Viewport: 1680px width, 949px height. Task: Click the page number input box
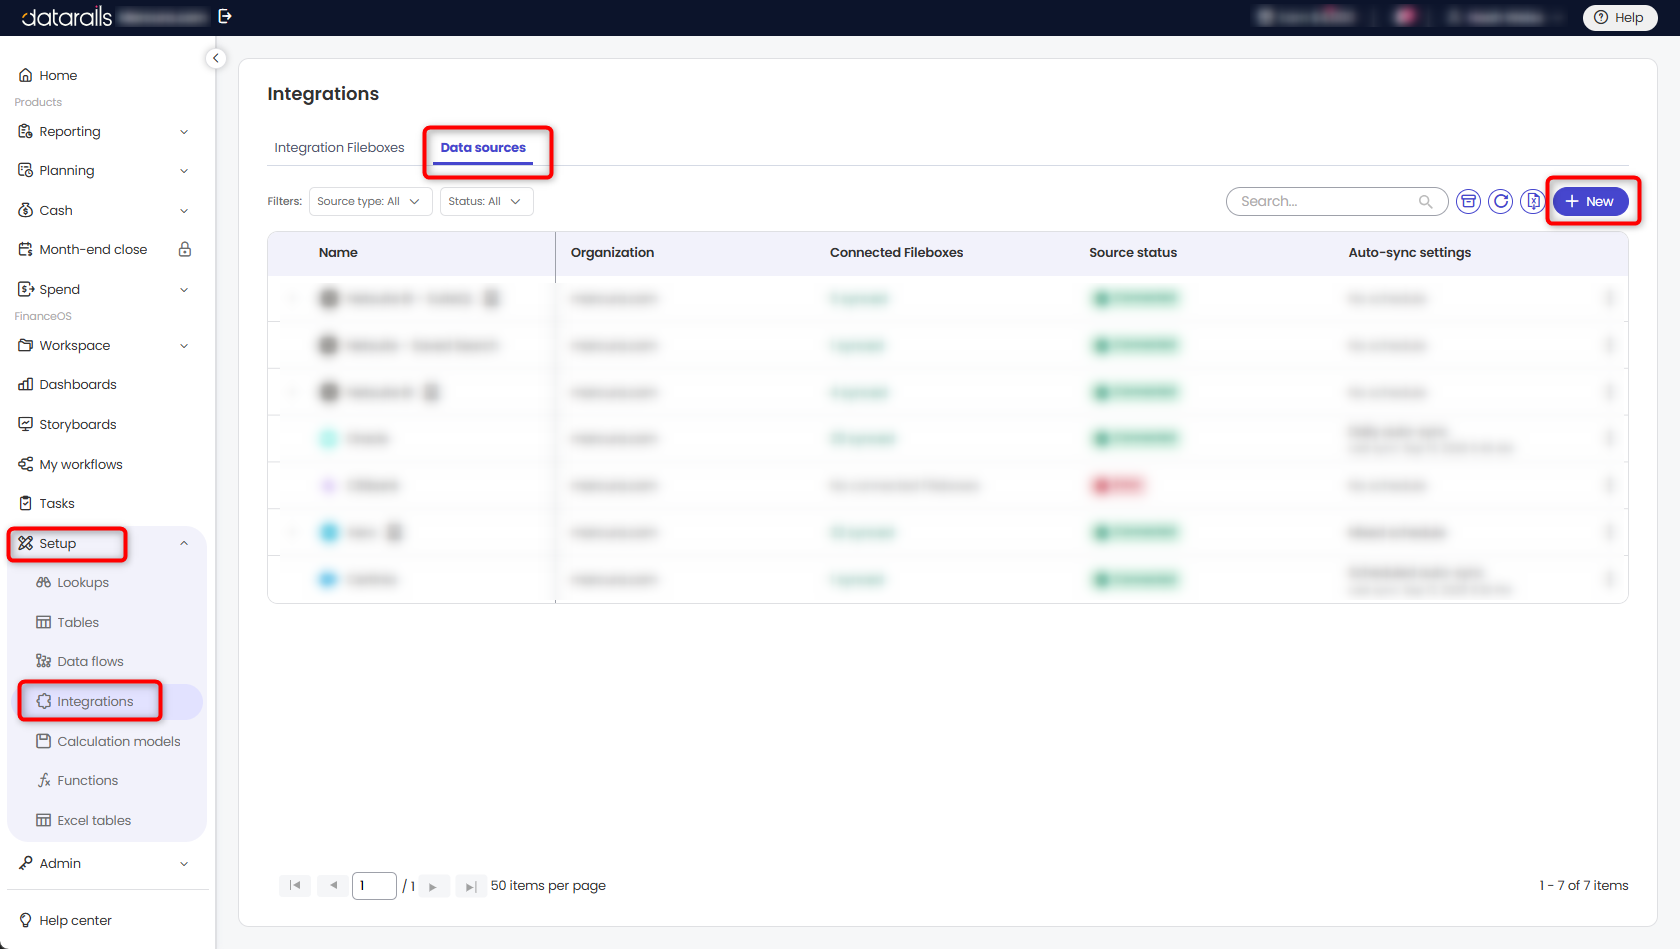tap(374, 885)
